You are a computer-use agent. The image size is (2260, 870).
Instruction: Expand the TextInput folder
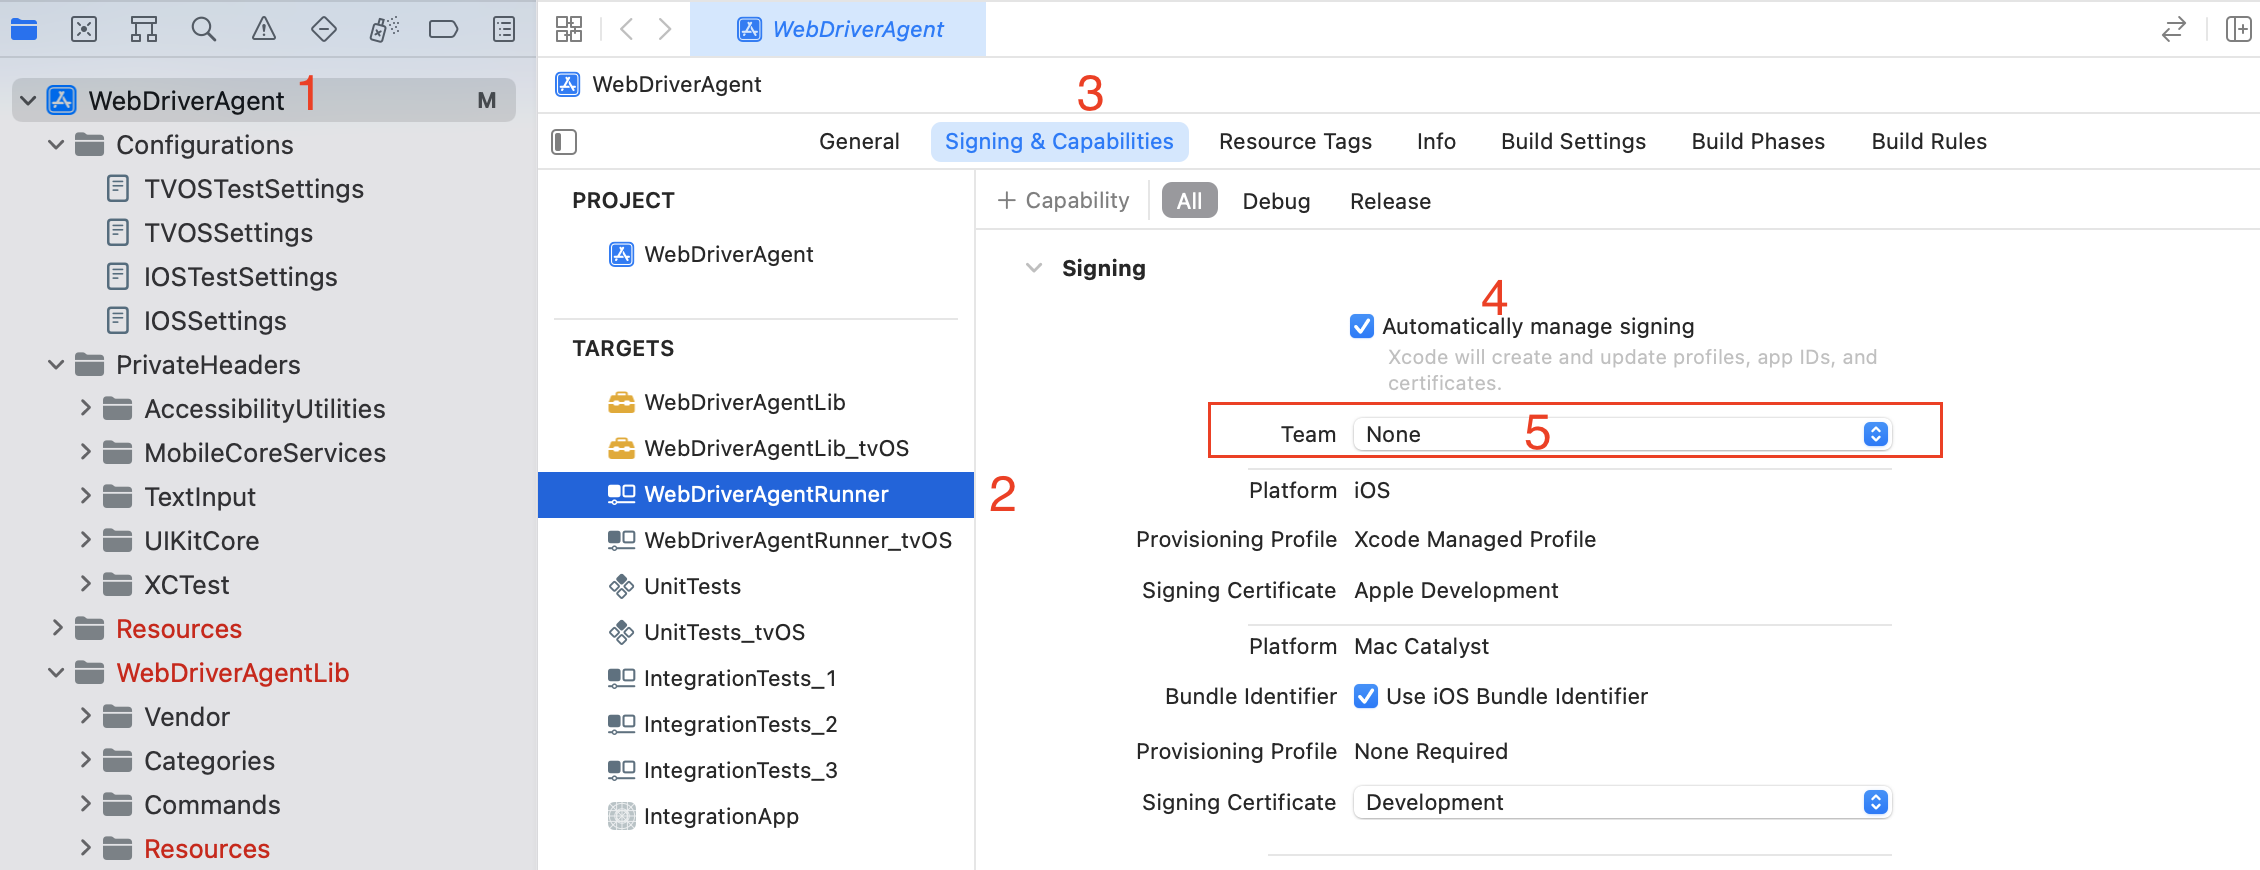click(x=85, y=496)
